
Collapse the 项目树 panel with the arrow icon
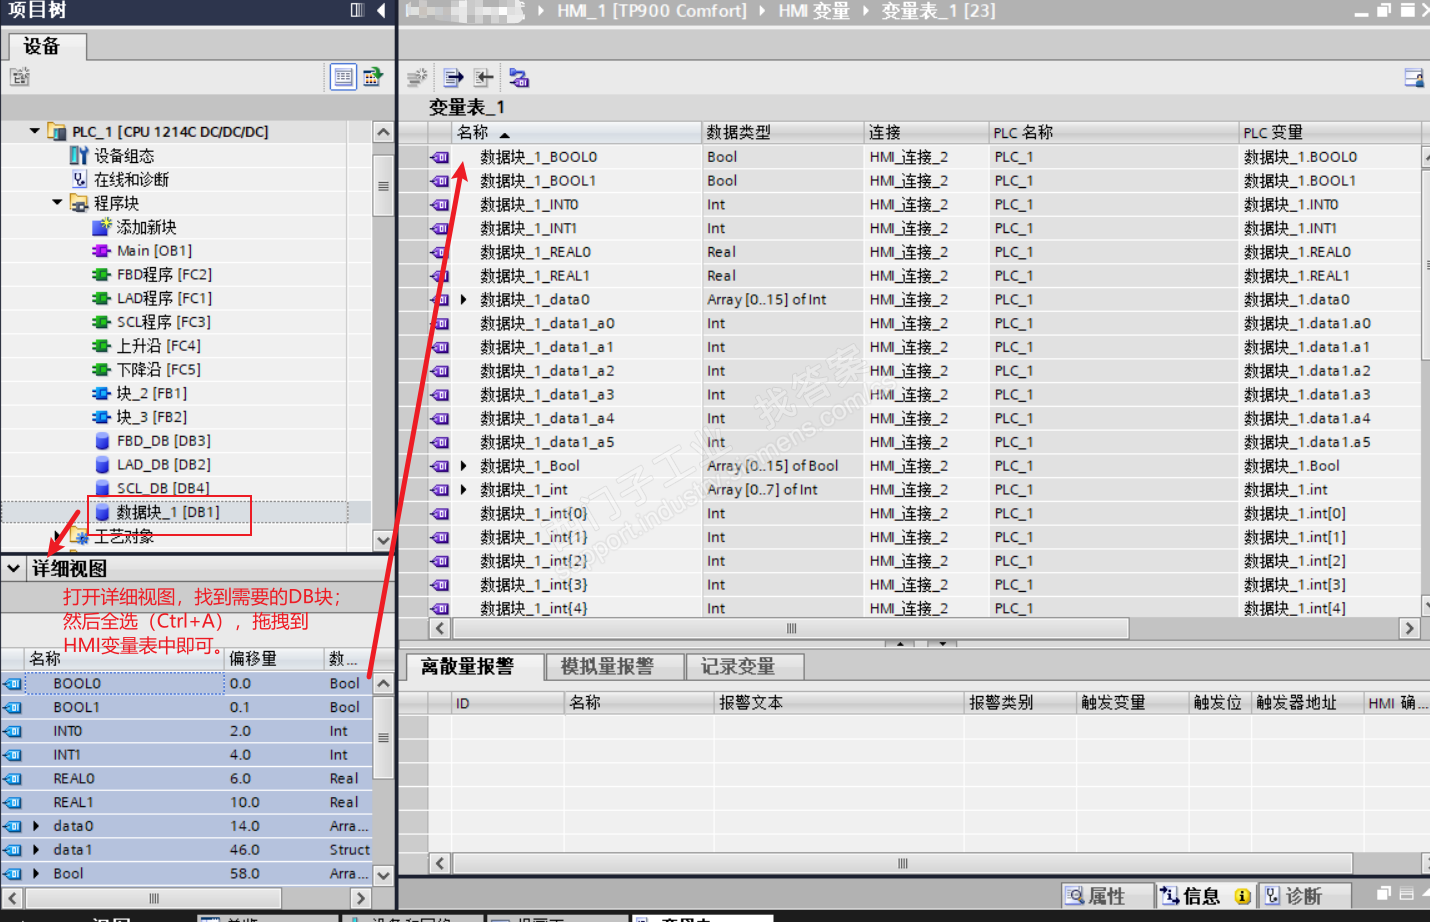click(x=381, y=10)
